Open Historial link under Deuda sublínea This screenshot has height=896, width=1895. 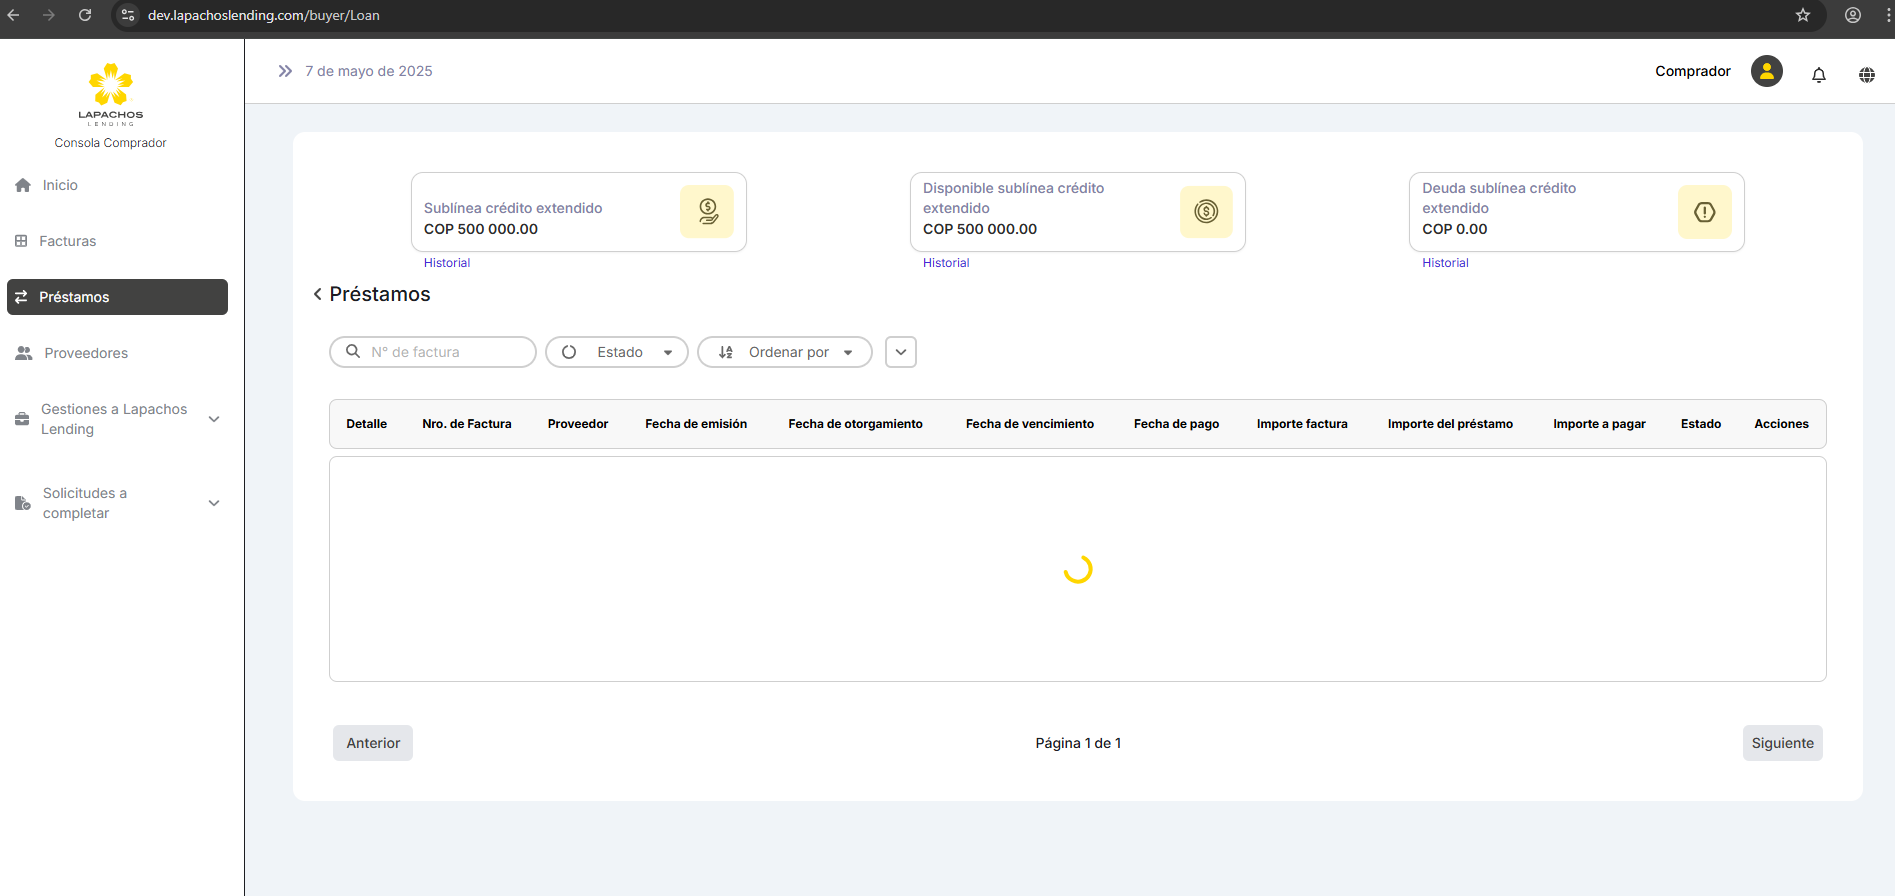(1444, 263)
